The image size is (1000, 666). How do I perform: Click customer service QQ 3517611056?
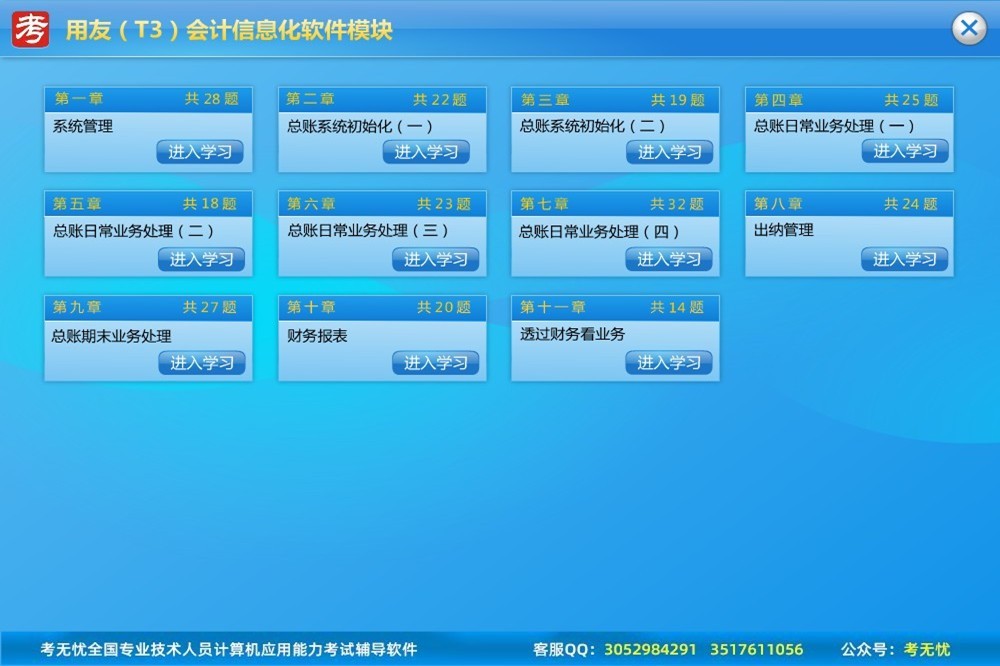pos(756,649)
